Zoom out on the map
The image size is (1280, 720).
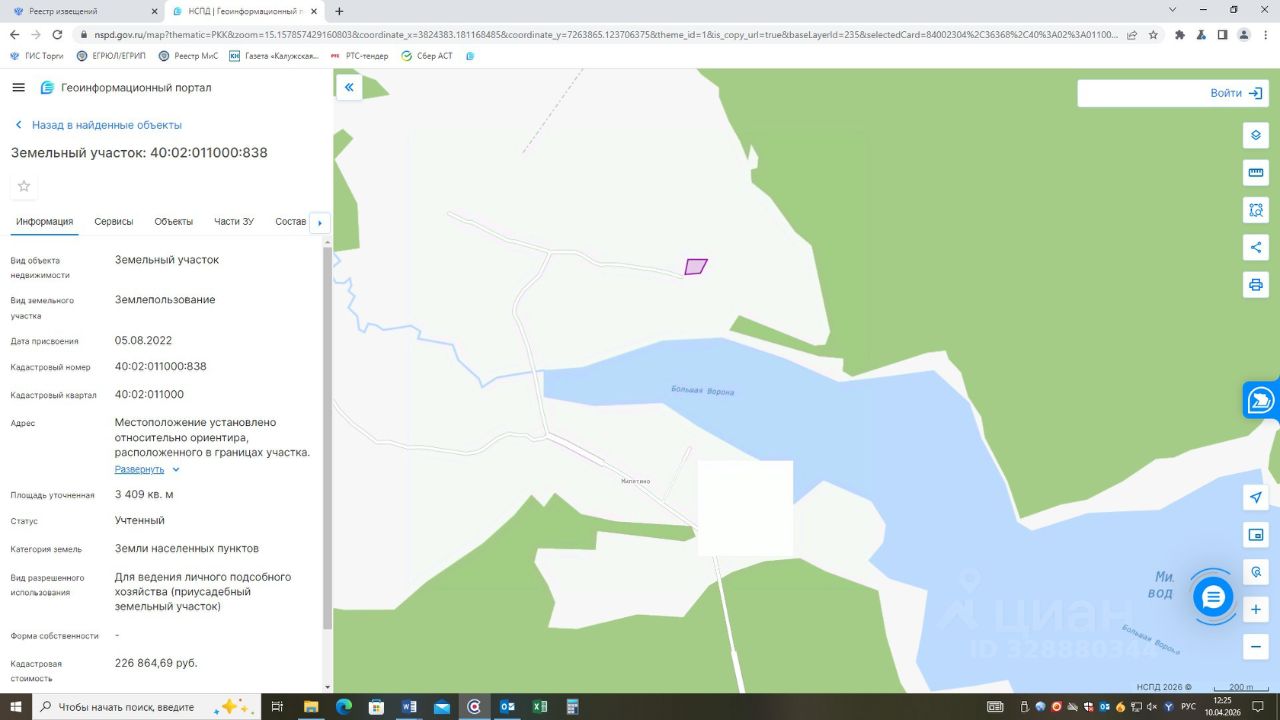point(1256,647)
